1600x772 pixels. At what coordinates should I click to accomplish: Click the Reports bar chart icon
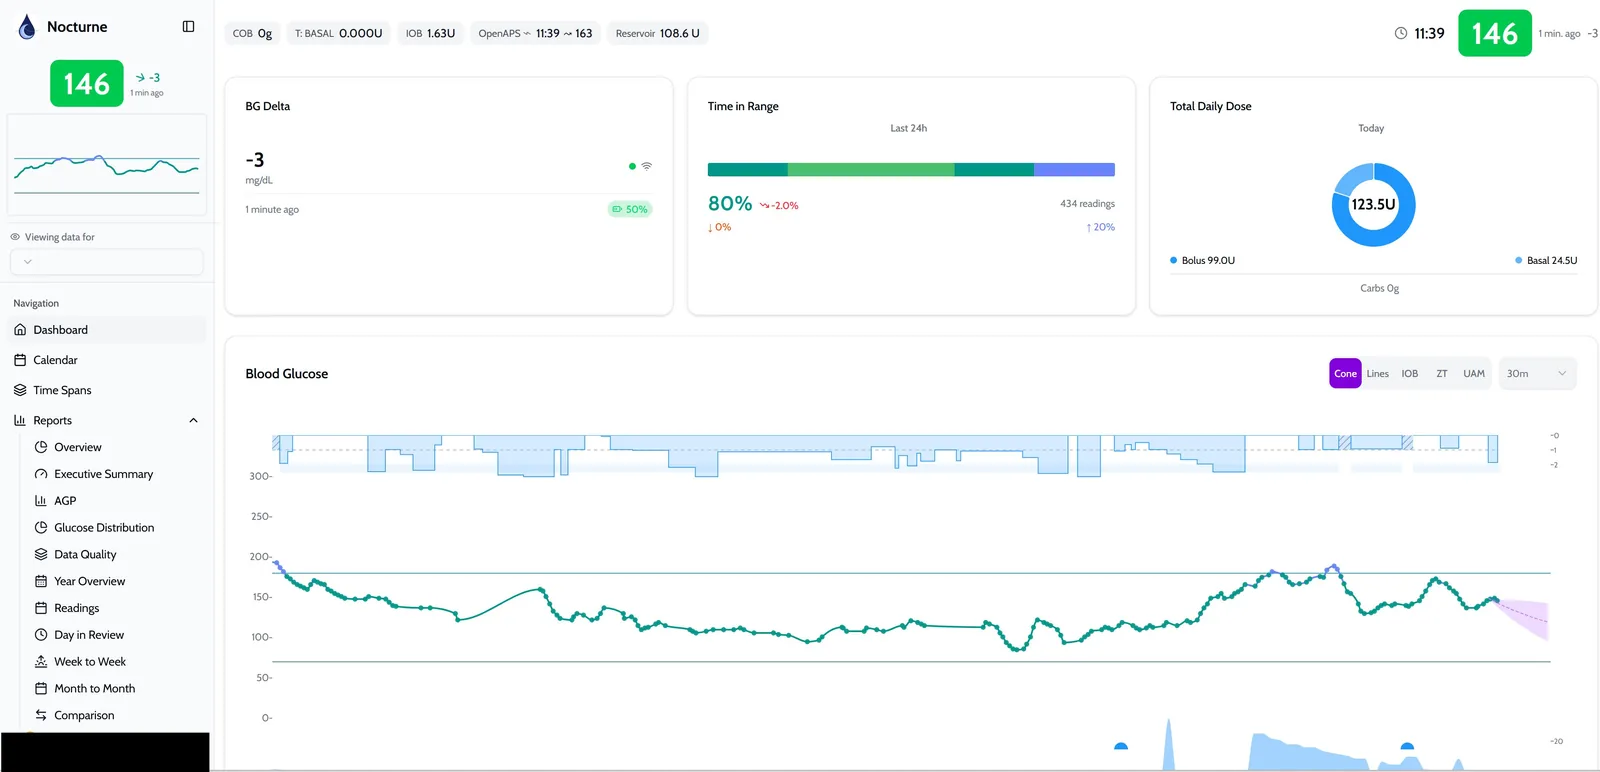(20, 421)
